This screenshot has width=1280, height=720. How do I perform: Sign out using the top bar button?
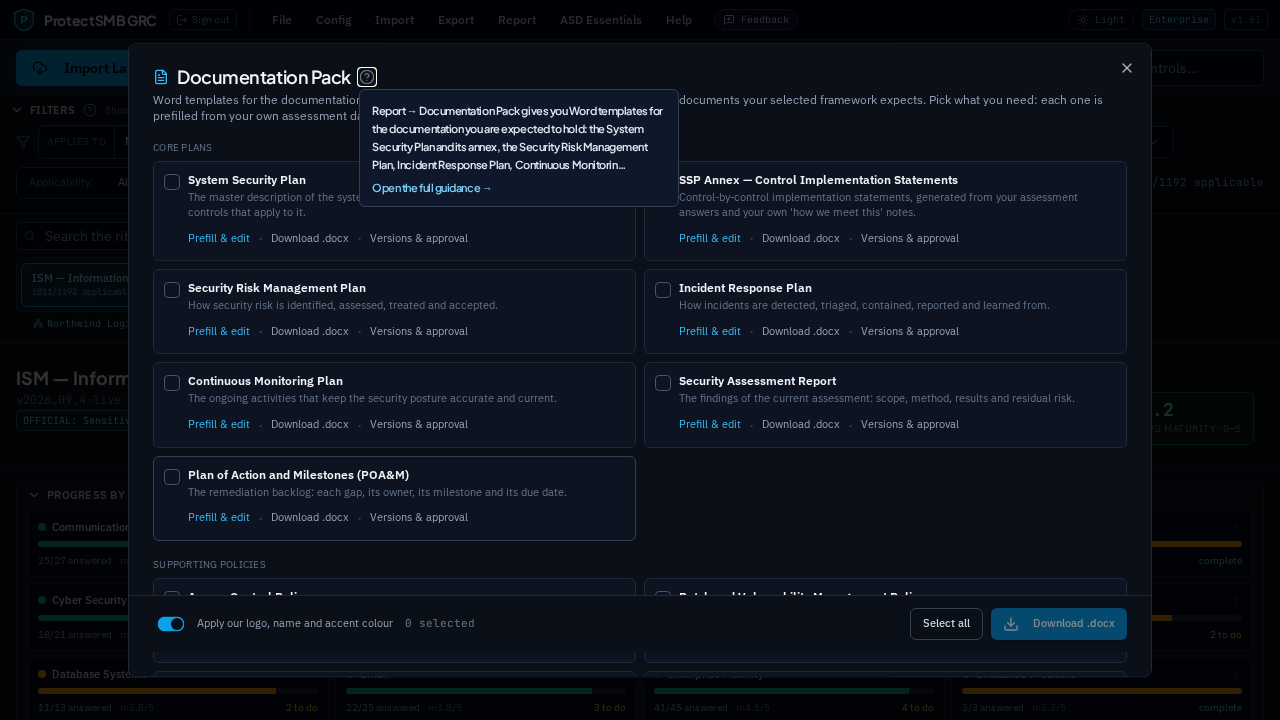(x=203, y=20)
